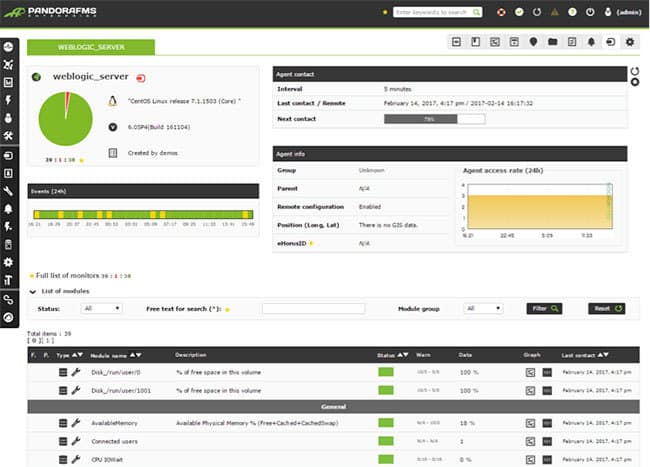The width and height of the screenshot is (650, 467).
Task: Open the gear manage icon in the agent toolbar
Action: tap(630, 42)
